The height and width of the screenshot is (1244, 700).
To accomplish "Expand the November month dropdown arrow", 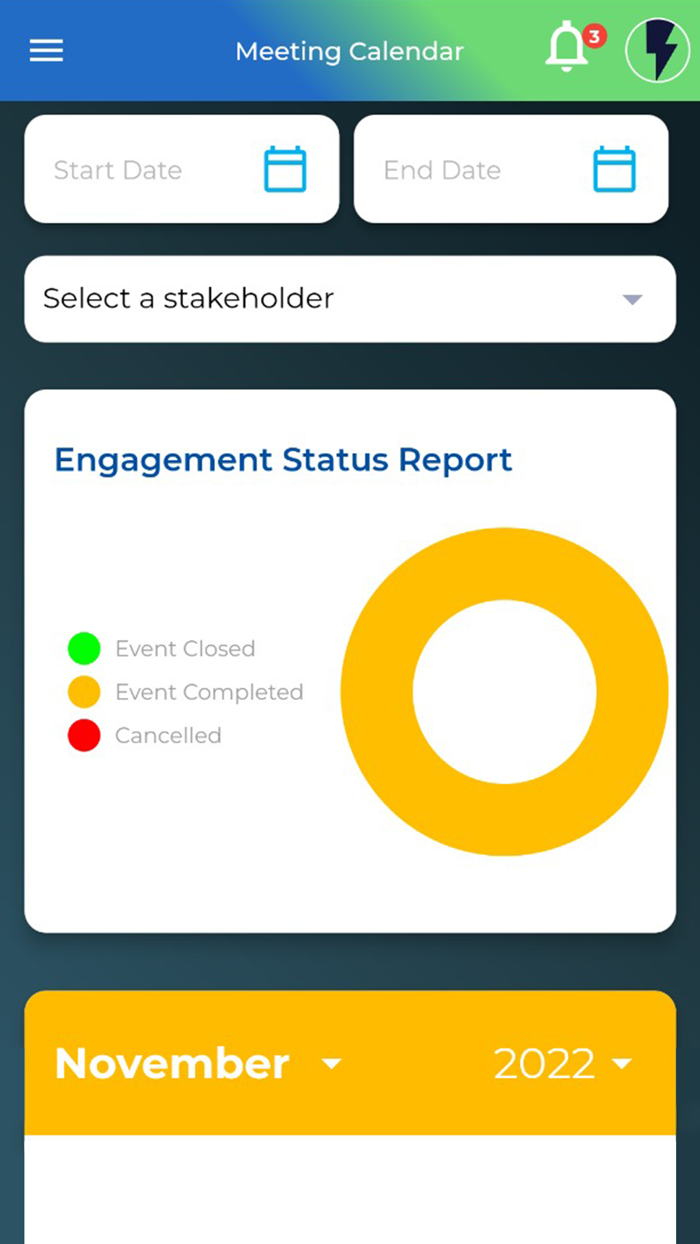I will 332,1064.
